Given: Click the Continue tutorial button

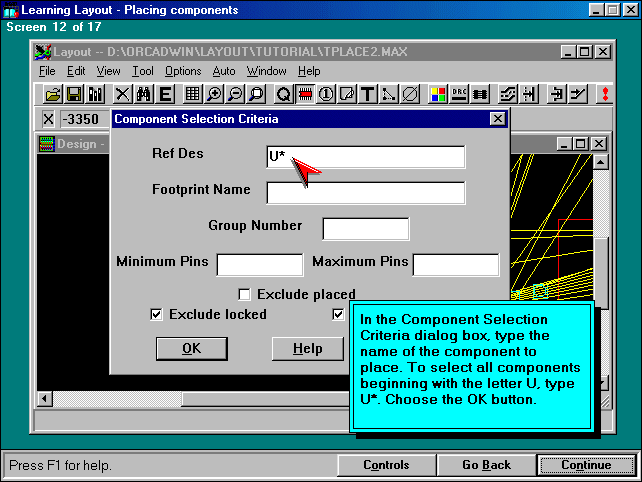Looking at the screenshot, I should point(586,465).
